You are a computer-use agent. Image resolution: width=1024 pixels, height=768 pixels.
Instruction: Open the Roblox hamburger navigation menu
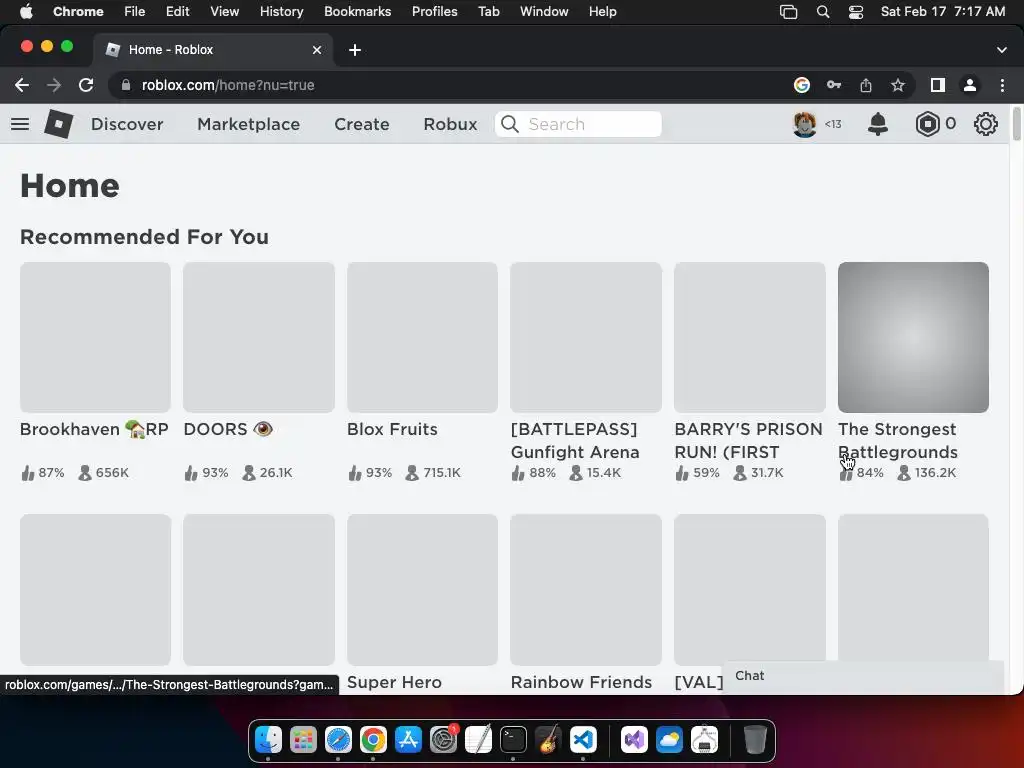coord(20,124)
